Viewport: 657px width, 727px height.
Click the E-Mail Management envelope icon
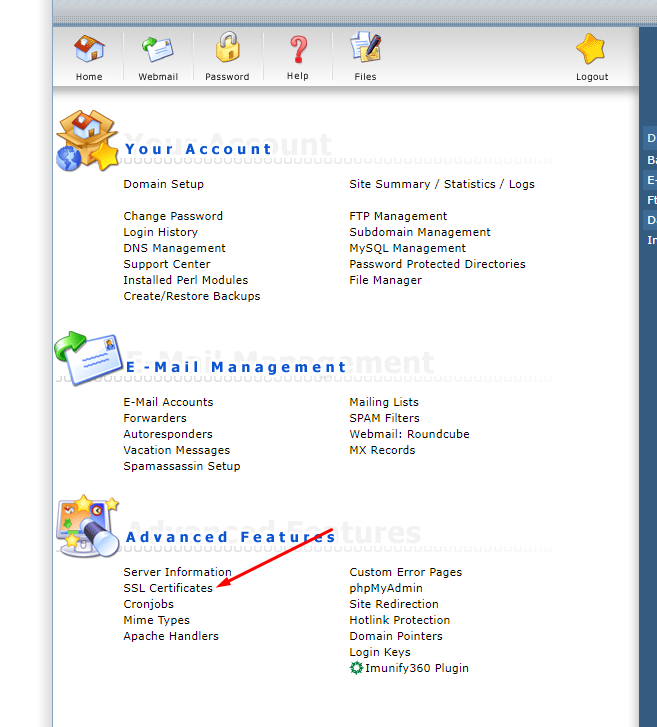coord(88,359)
